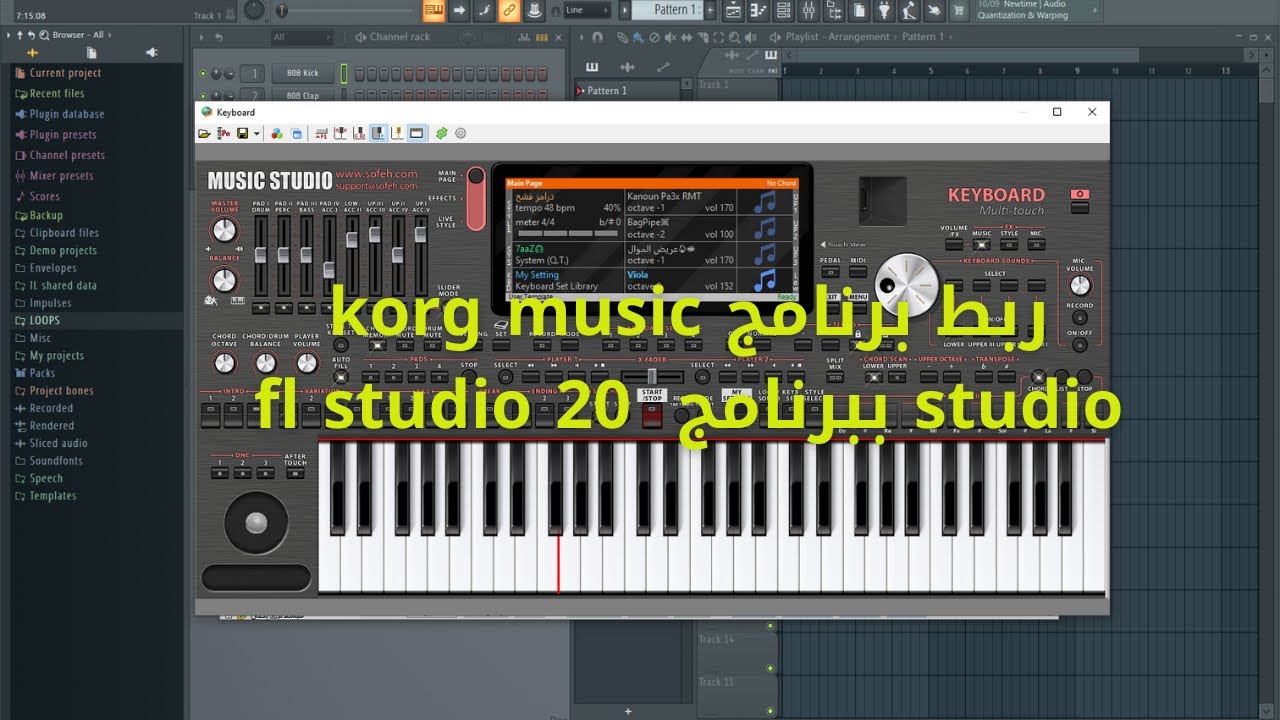
Task: Toggle the FX MIC. button
Action: coord(1036,244)
